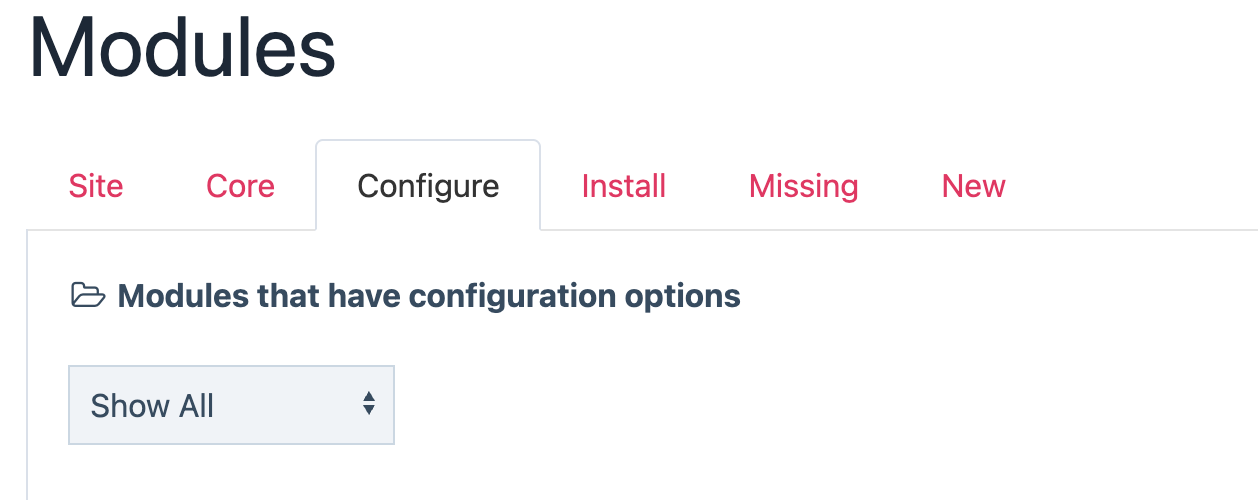The width and height of the screenshot is (1258, 500).
Task: Open the New modules tab
Action: [973, 186]
